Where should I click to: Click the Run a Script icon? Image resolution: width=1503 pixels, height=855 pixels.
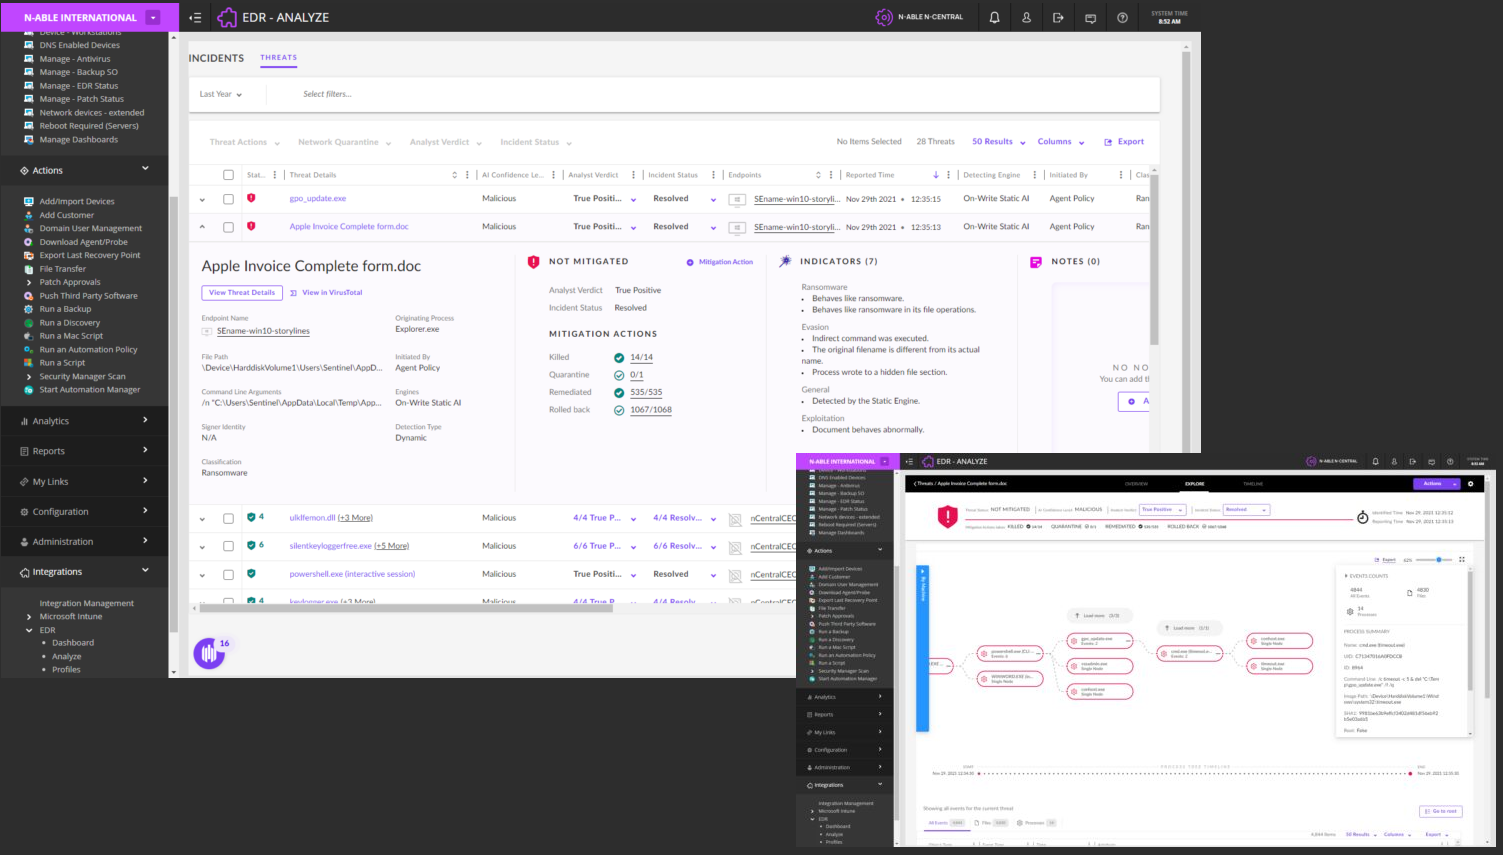point(29,363)
